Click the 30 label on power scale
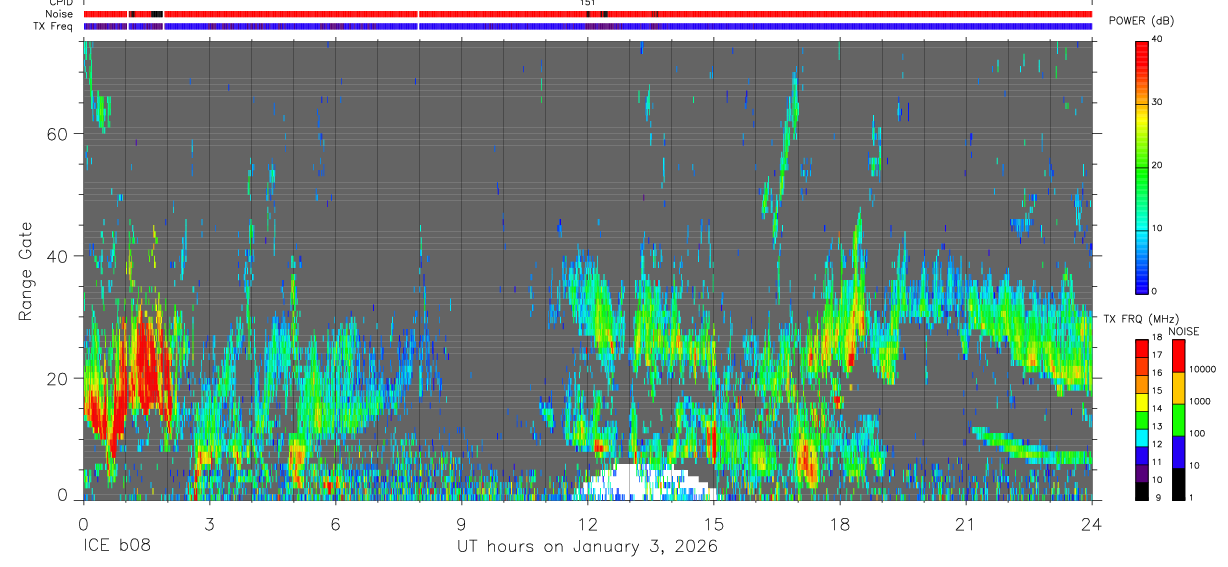Image resolution: width=1228 pixels, height=567 pixels. (1157, 102)
